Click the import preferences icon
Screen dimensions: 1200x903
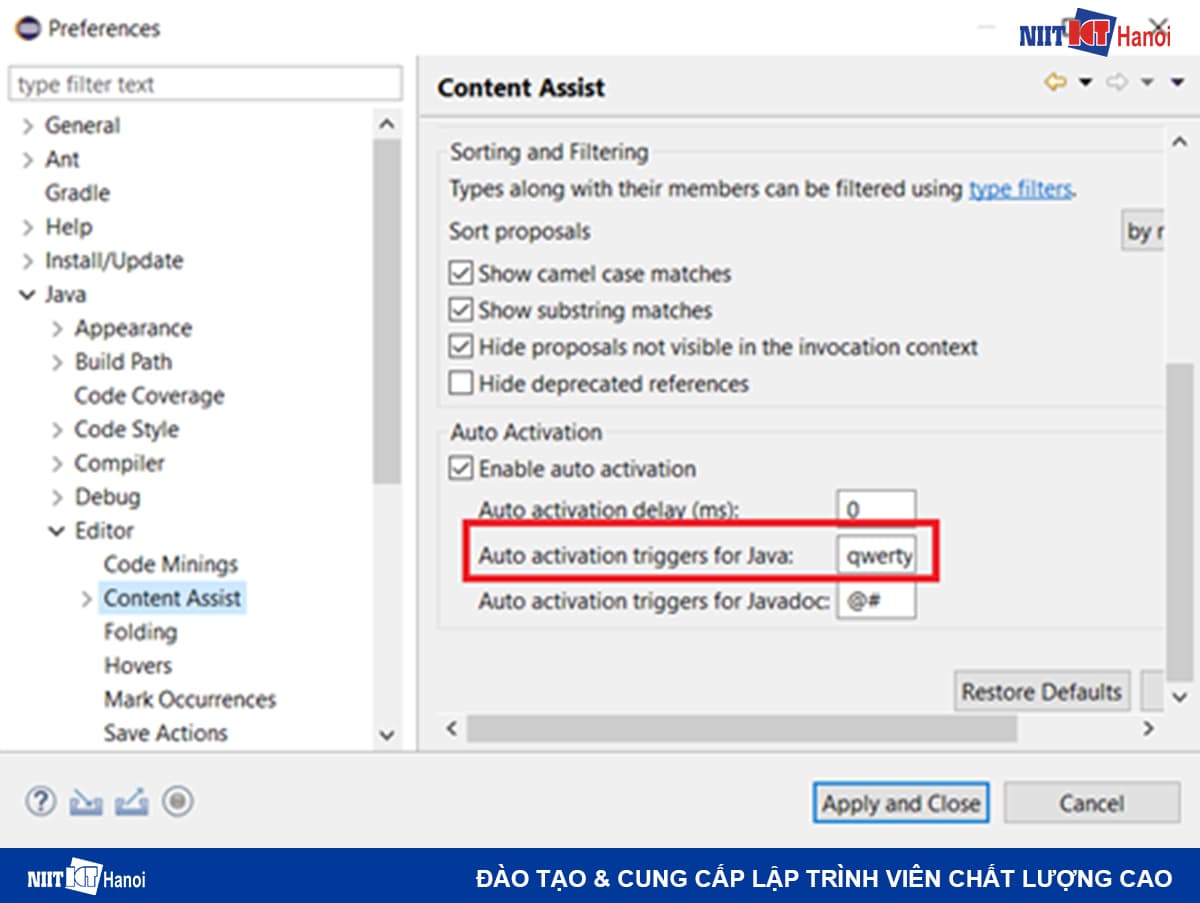[86, 801]
